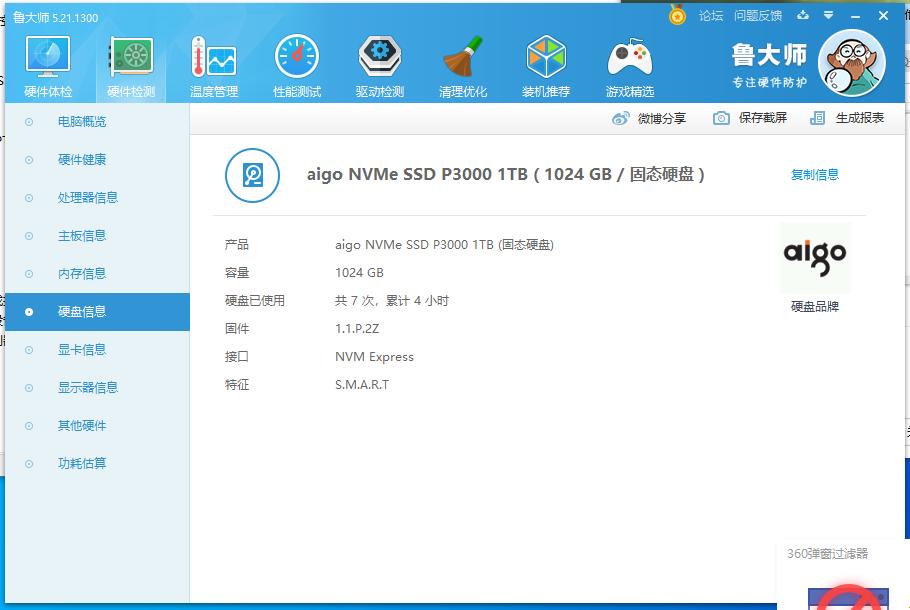Image resolution: width=910 pixels, height=610 pixels.
Task: Launch the 性能测试 performance benchmark
Action: tap(297, 66)
